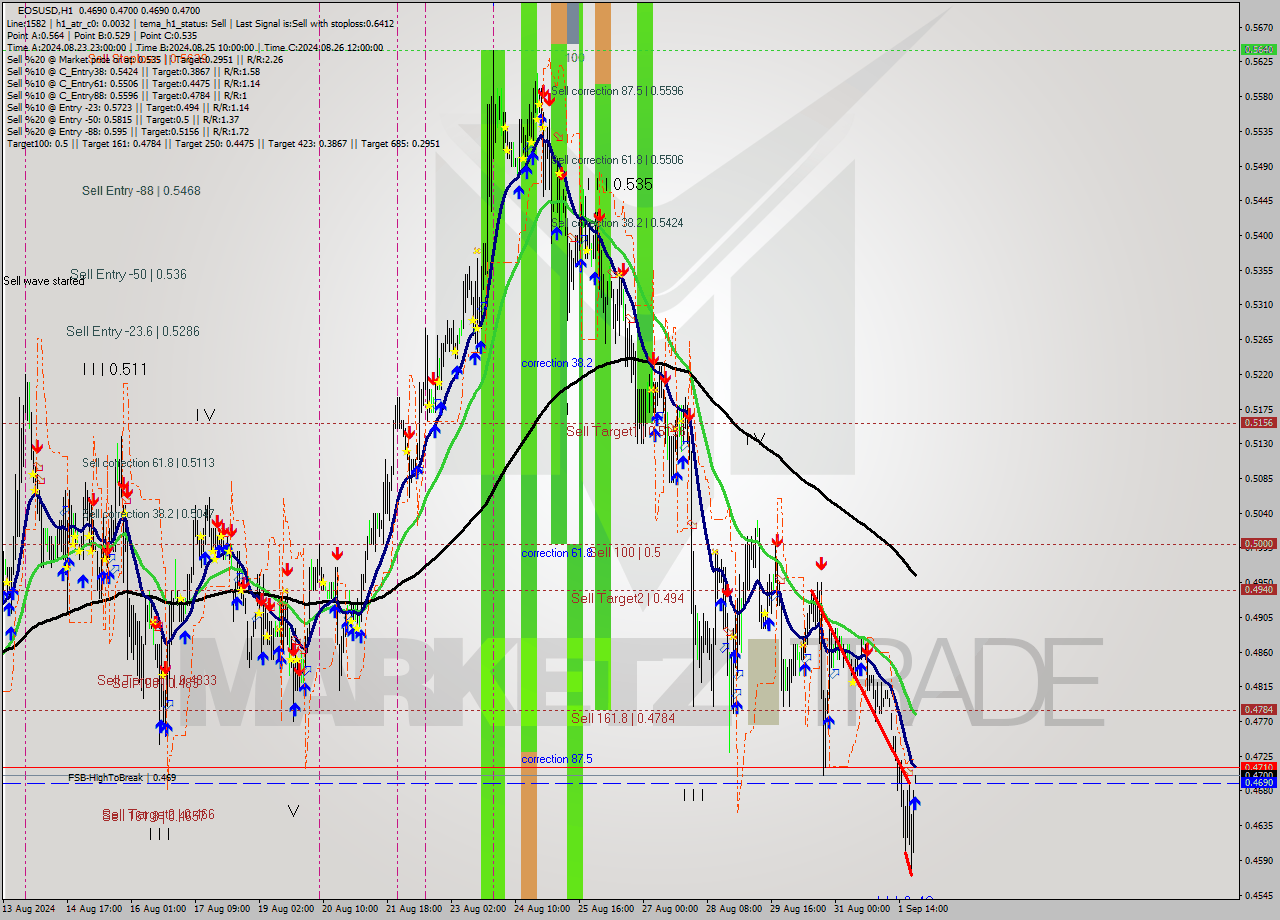Select the red 0.4784 price tag

(x=1258, y=710)
